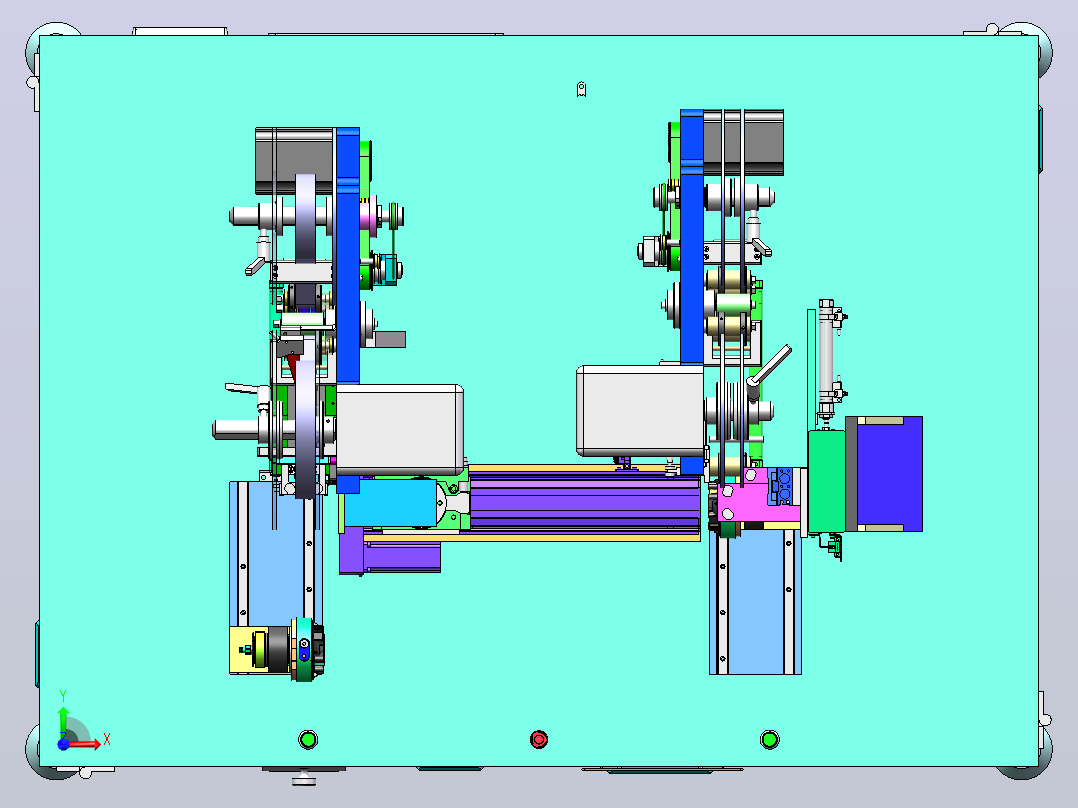Viewport: 1078px width, 808px height.
Task: Pick the vertical pneumatic cylinder on right
Action: (826, 361)
